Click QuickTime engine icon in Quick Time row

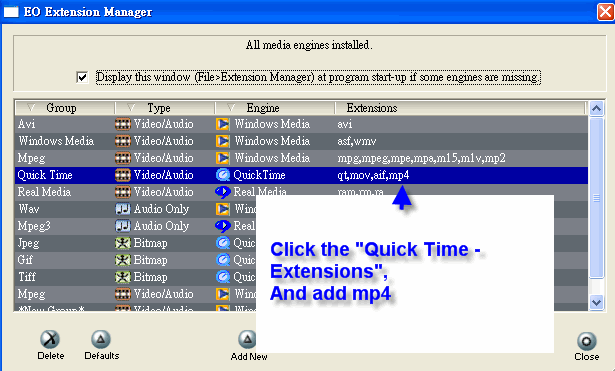pyautogui.click(x=223, y=175)
